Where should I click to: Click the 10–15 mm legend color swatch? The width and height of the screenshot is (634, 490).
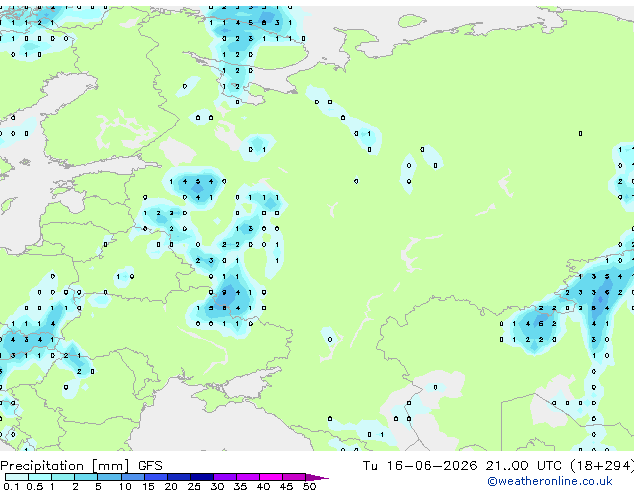(132, 477)
